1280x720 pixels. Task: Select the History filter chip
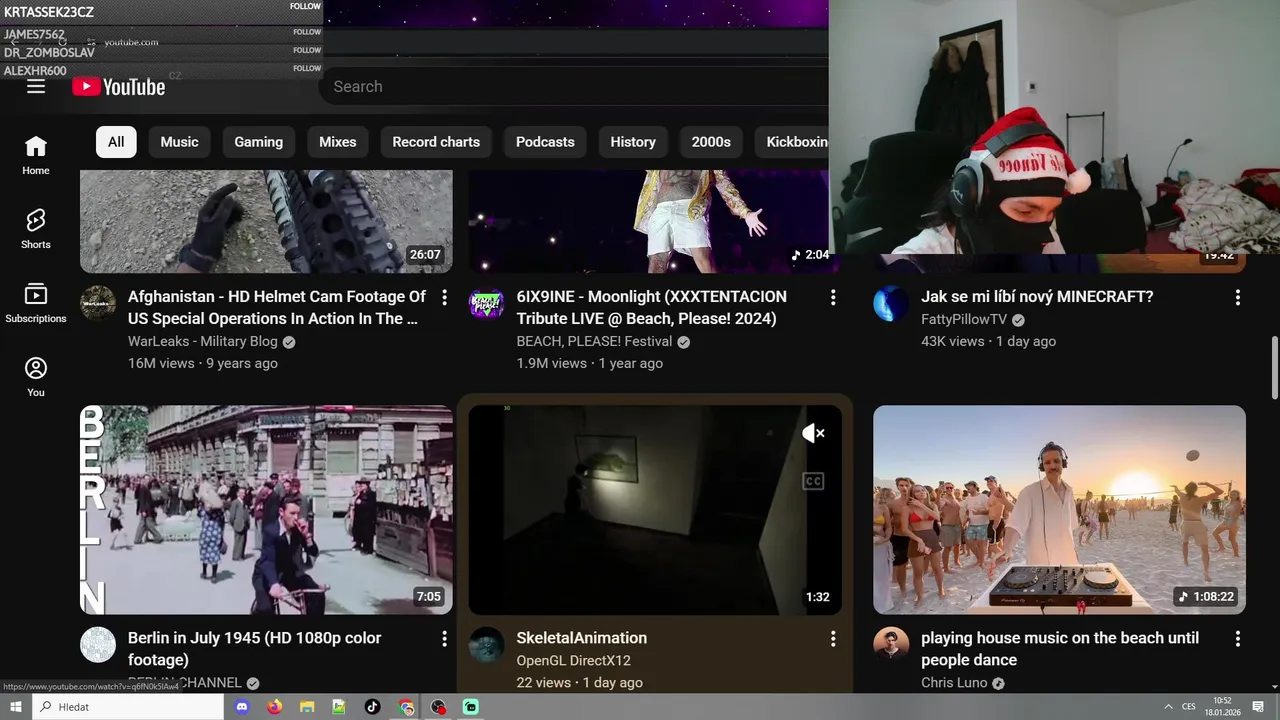pos(633,142)
